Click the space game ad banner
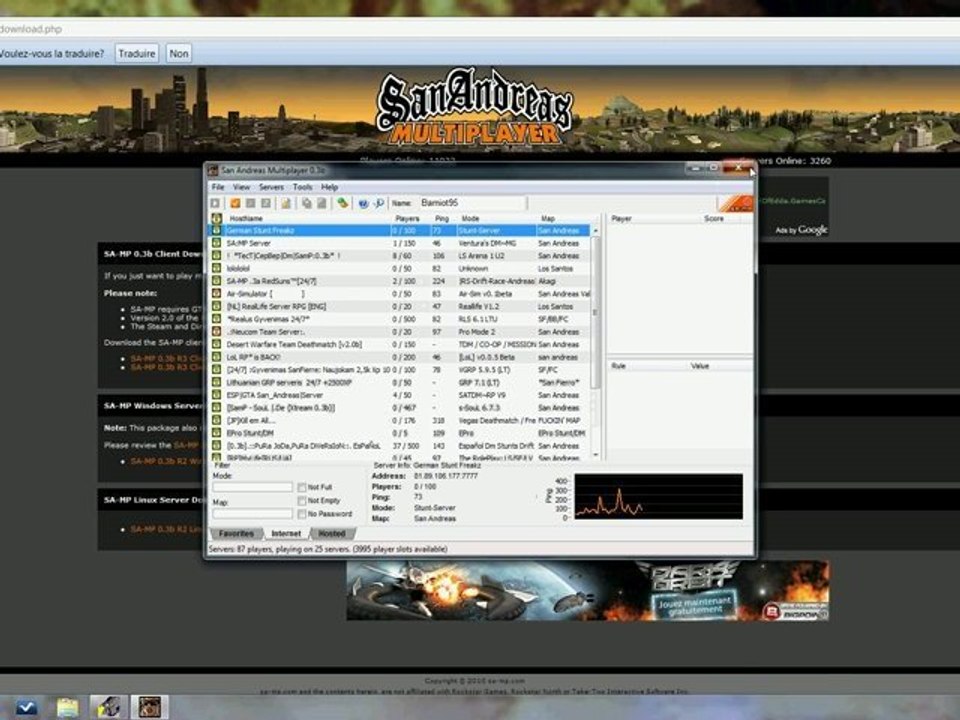Image resolution: width=960 pixels, height=720 pixels. [x=588, y=591]
